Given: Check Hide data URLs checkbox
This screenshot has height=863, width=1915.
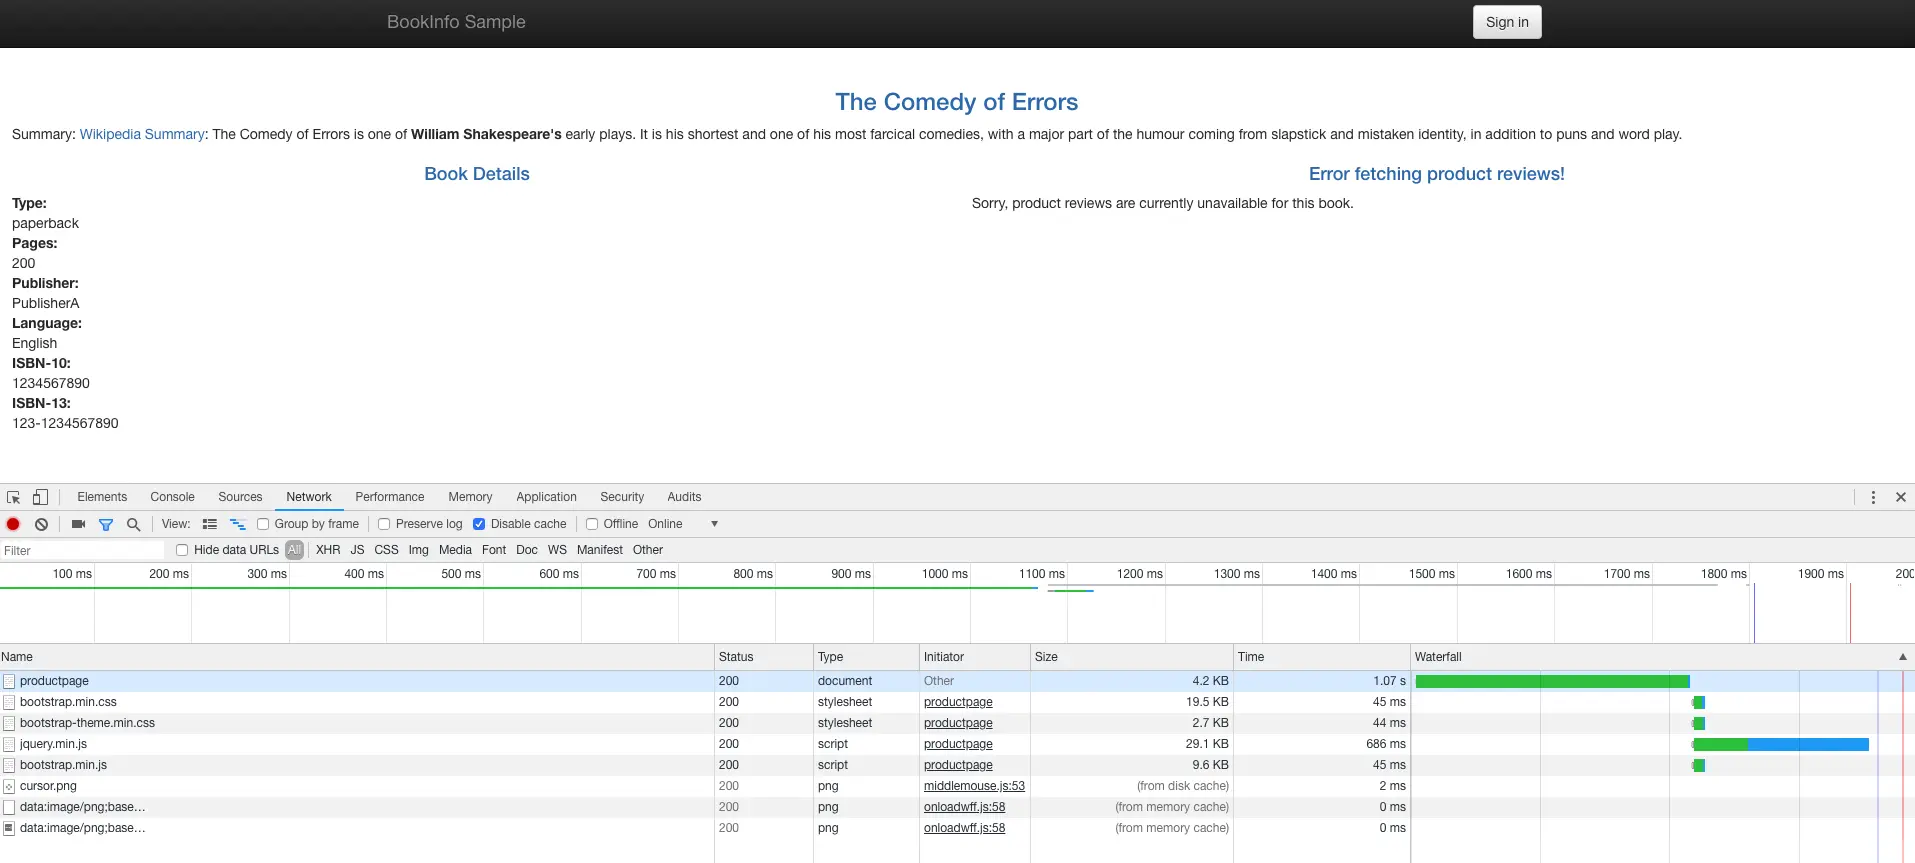Looking at the screenshot, I should coord(182,550).
